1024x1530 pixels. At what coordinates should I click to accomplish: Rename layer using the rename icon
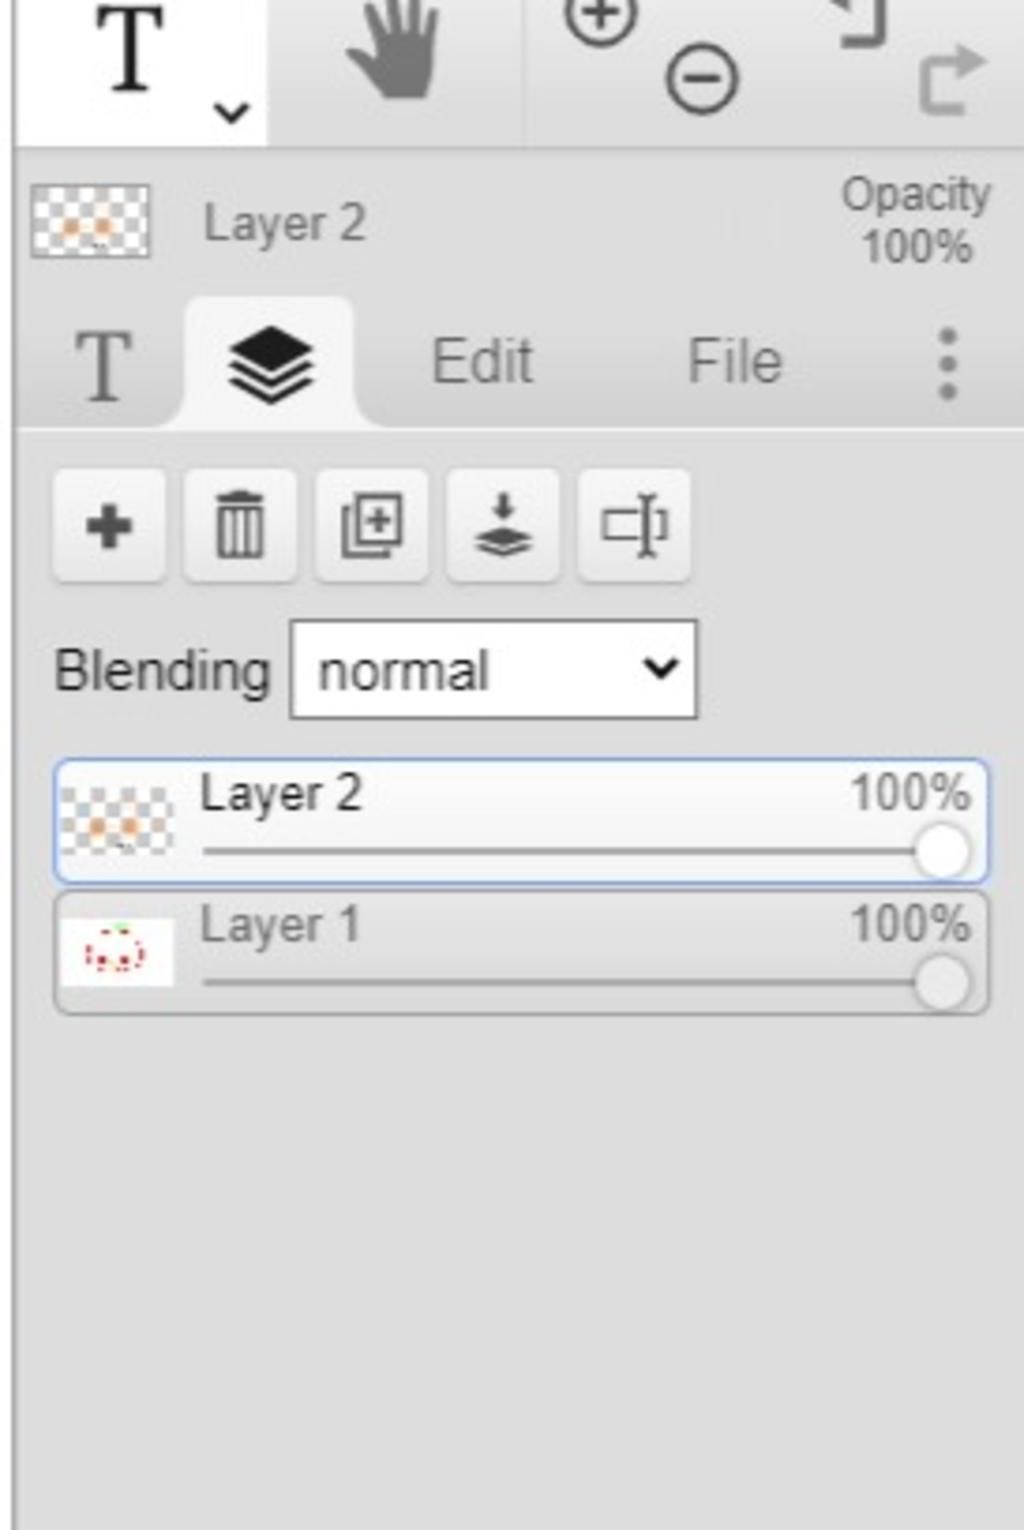(x=634, y=525)
